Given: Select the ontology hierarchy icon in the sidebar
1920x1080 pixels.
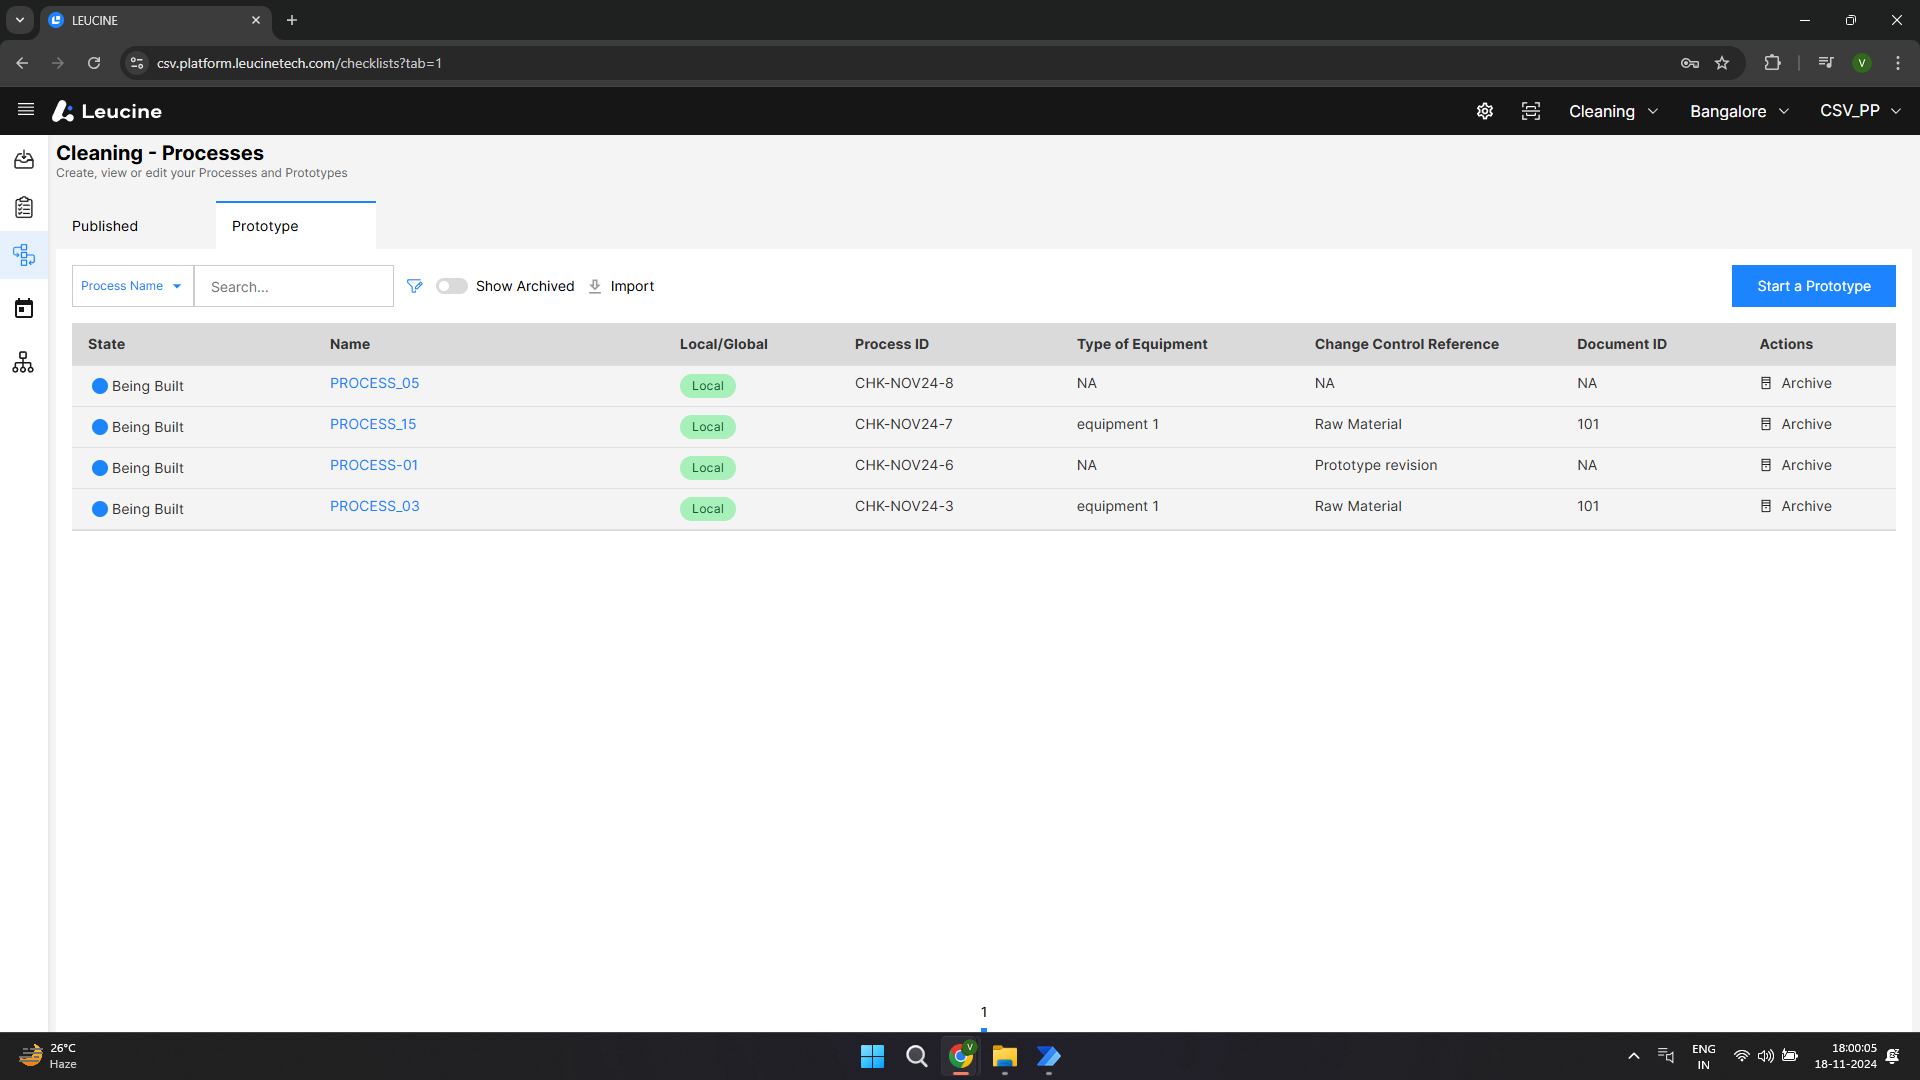Looking at the screenshot, I should 23,362.
